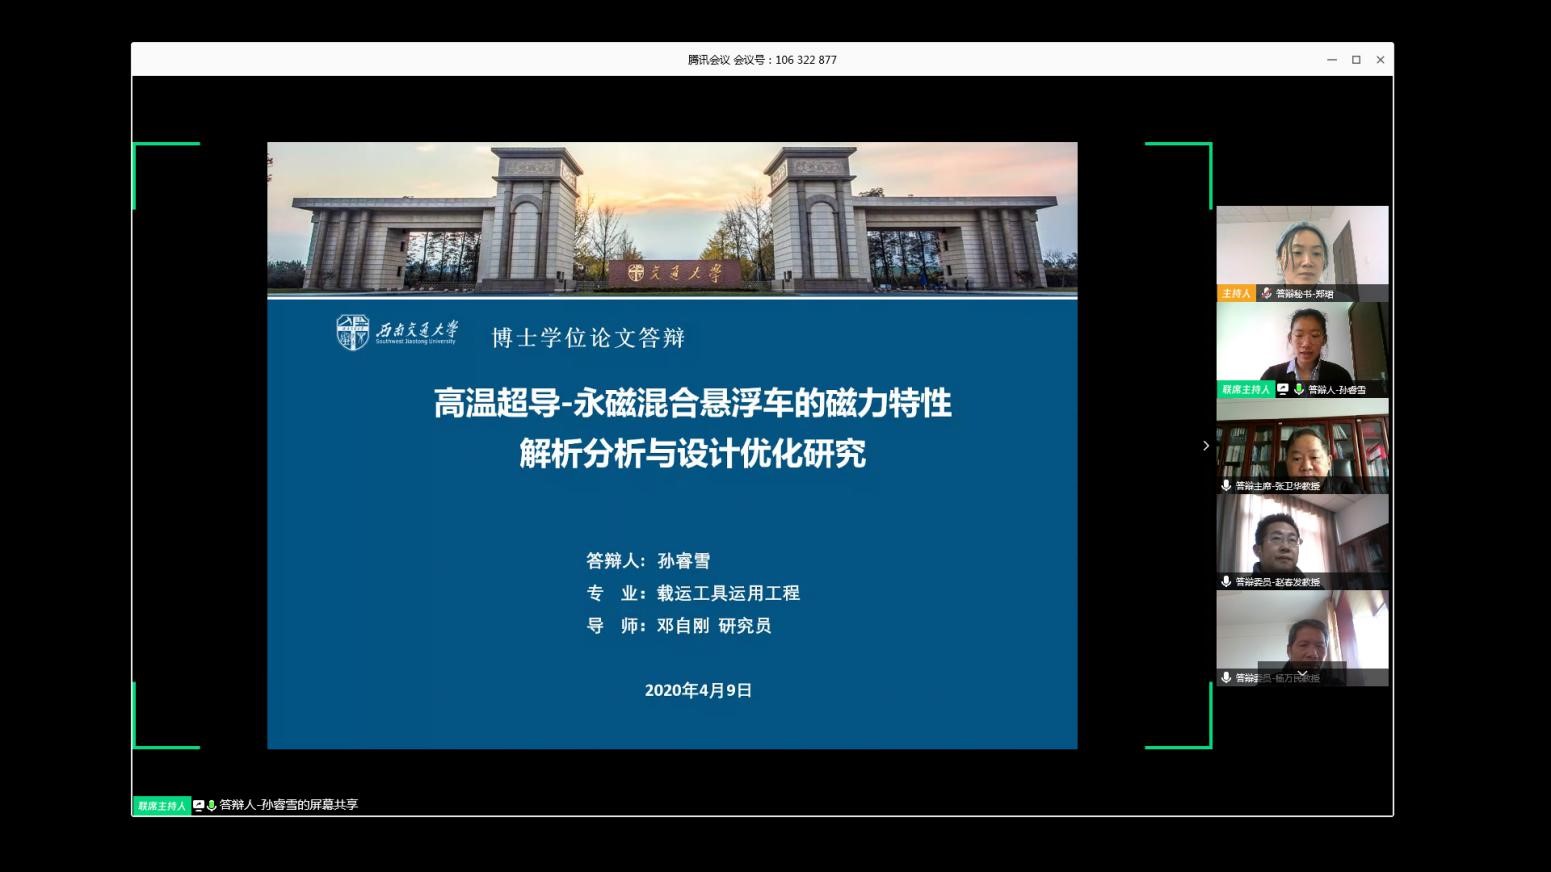Maximize the 腾讯会议 meeting window
Viewport: 1551px width, 872px height.
(x=1356, y=60)
